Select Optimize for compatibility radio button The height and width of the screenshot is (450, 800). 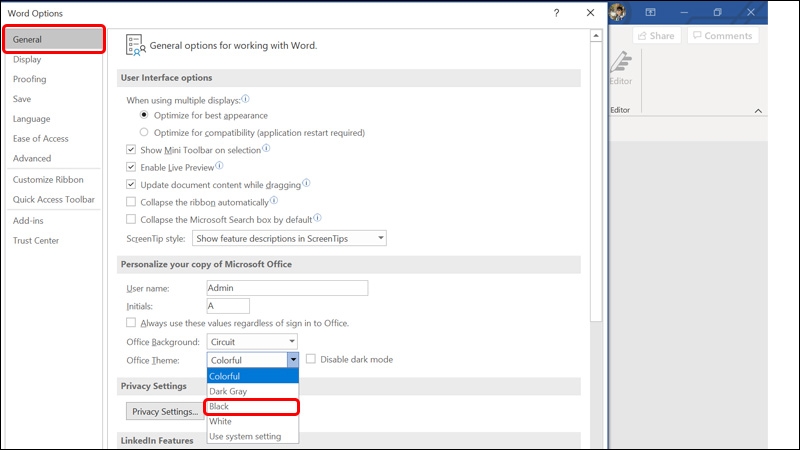(144, 132)
